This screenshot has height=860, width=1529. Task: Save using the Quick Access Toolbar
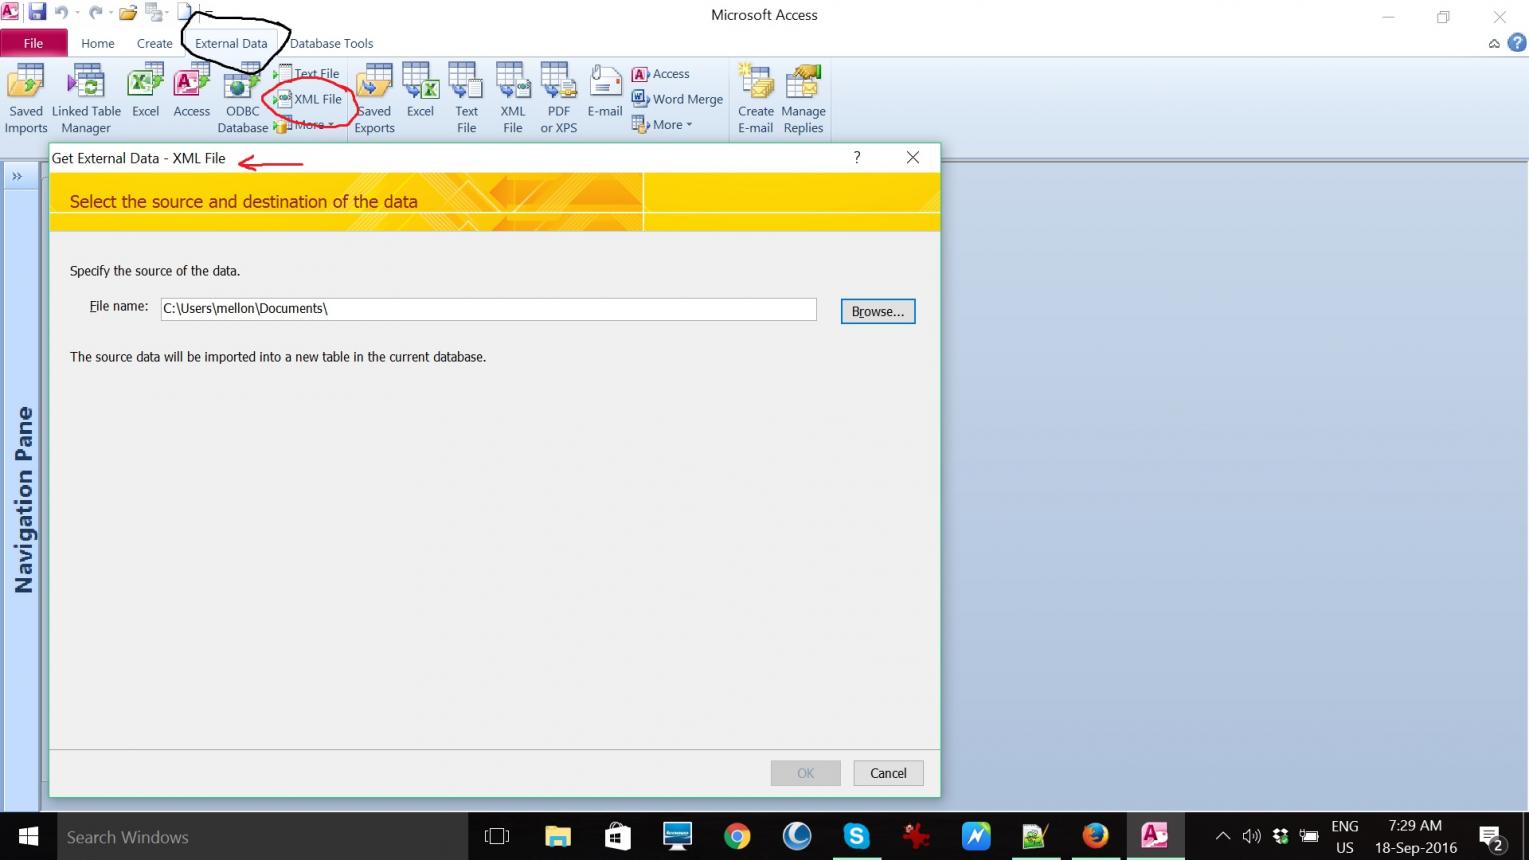coord(37,13)
